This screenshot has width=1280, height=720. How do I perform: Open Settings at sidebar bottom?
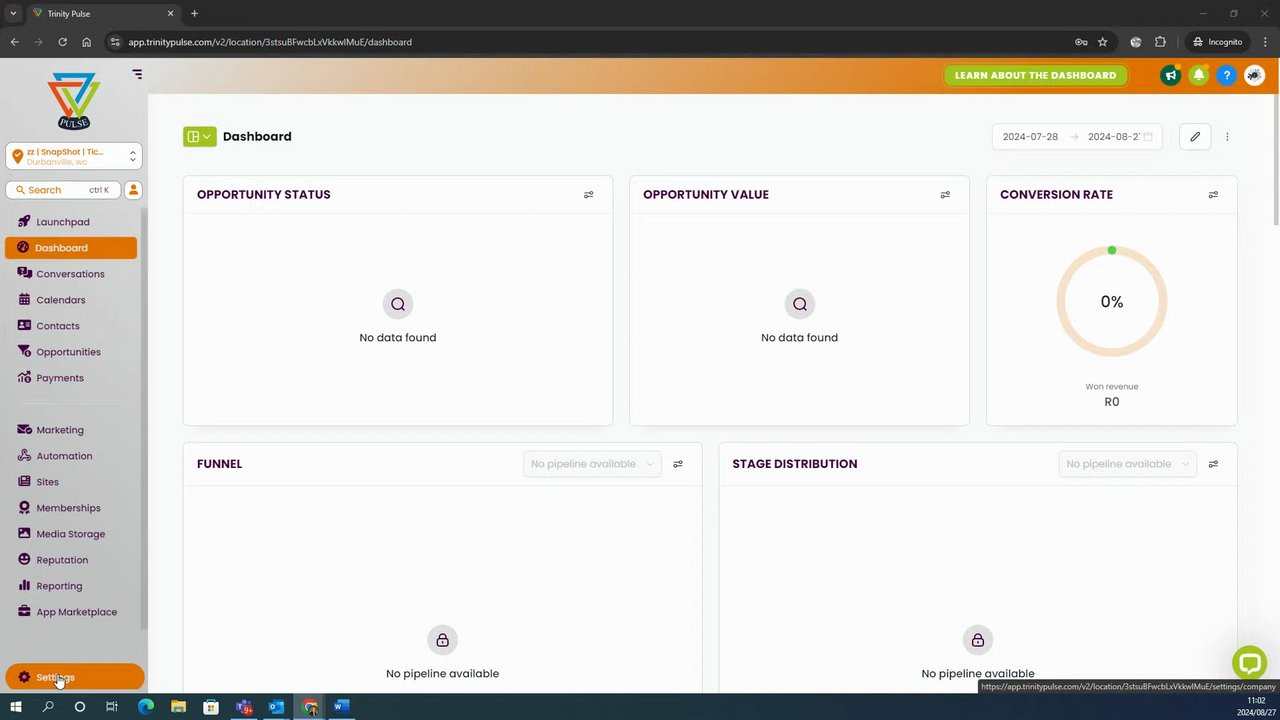pyautogui.click(x=75, y=677)
